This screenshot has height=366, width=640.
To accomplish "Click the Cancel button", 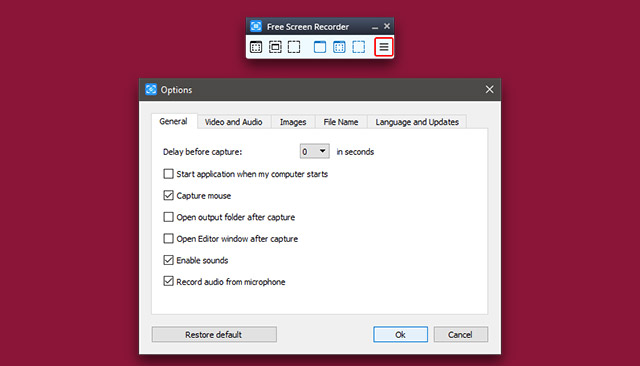I will (460, 335).
